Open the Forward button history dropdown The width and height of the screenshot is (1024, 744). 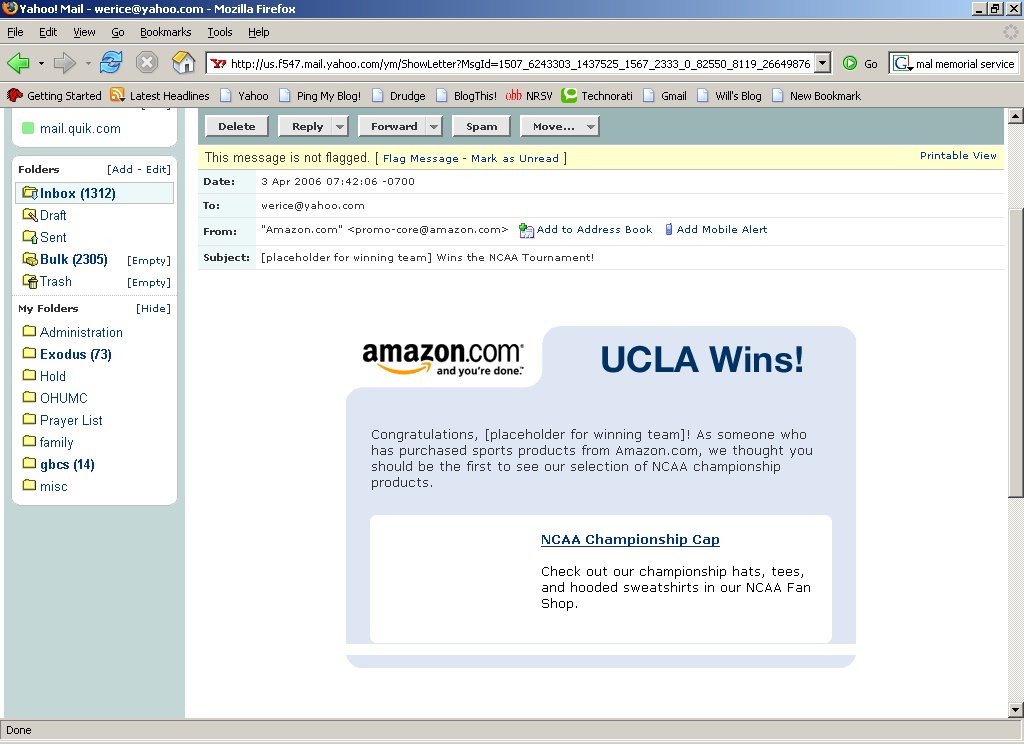pyautogui.click(x=88, y=63)
